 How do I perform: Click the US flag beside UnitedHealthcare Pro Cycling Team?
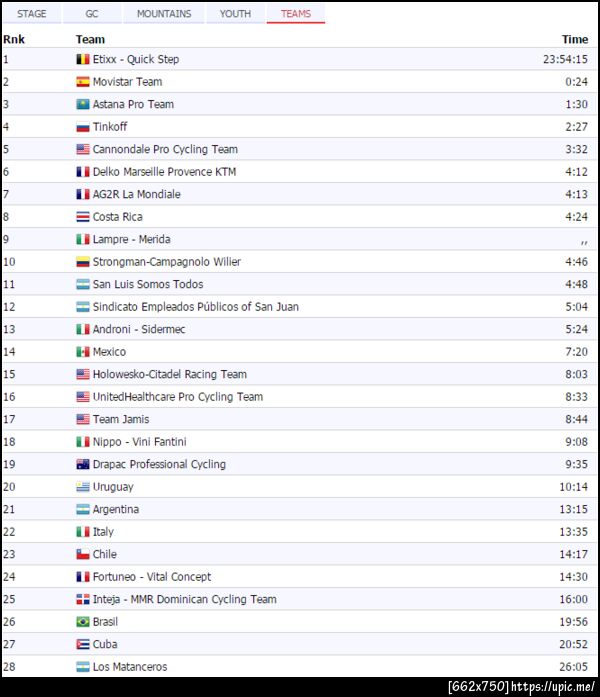83,397
